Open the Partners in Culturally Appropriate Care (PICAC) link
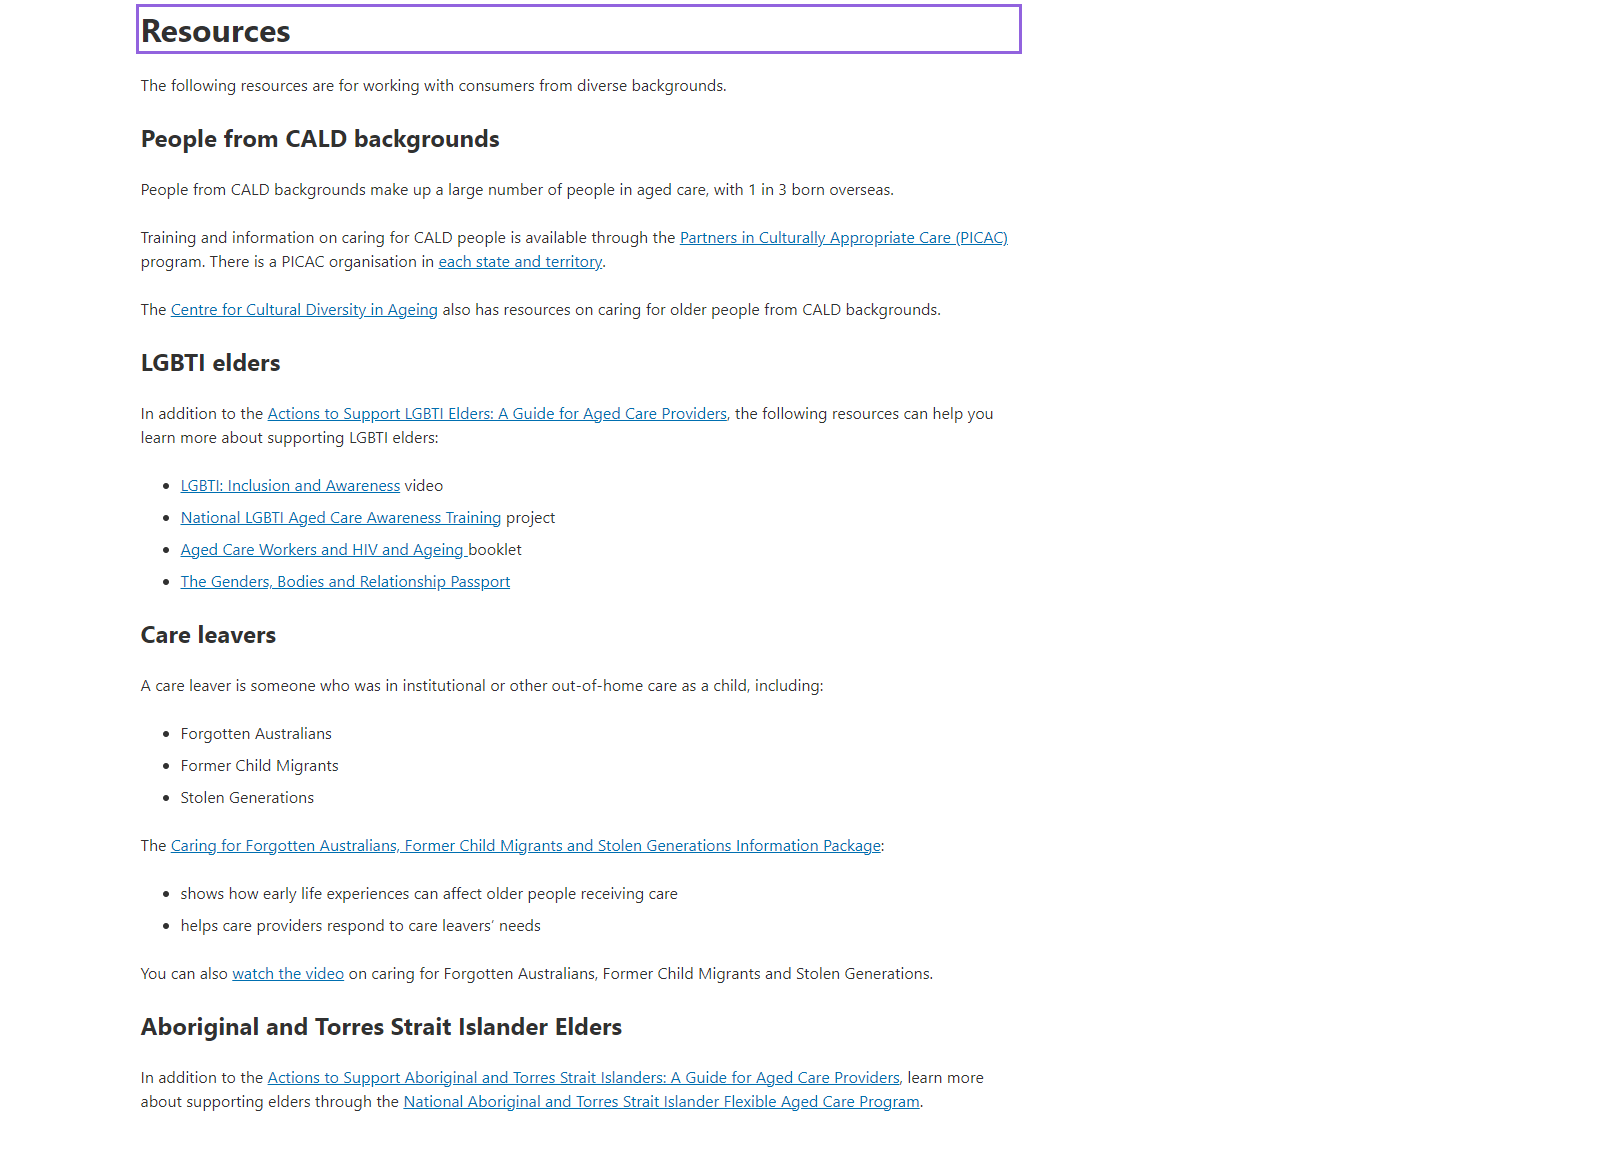This screenshot has width=1612, height=1170. 843,238
